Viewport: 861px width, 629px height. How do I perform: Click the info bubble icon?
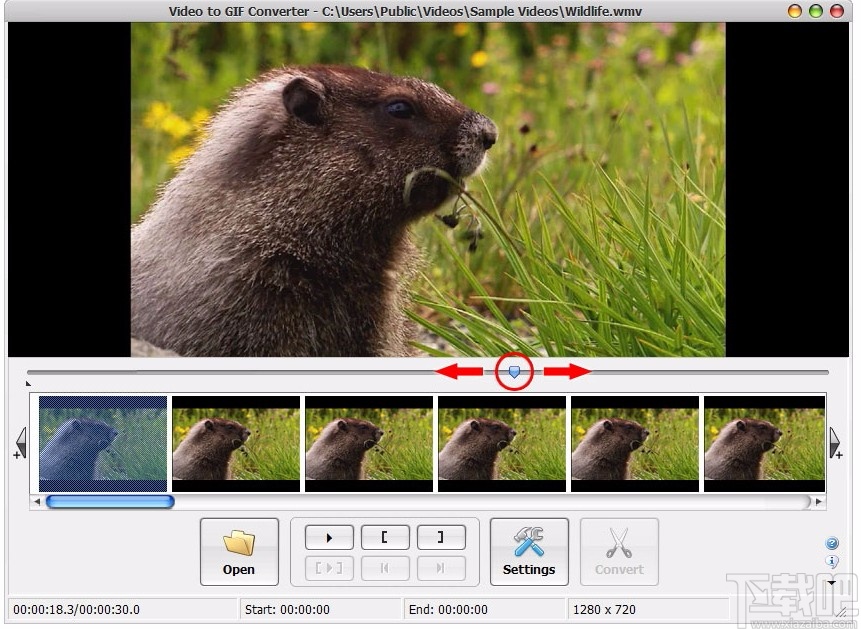tap(832, 562)
